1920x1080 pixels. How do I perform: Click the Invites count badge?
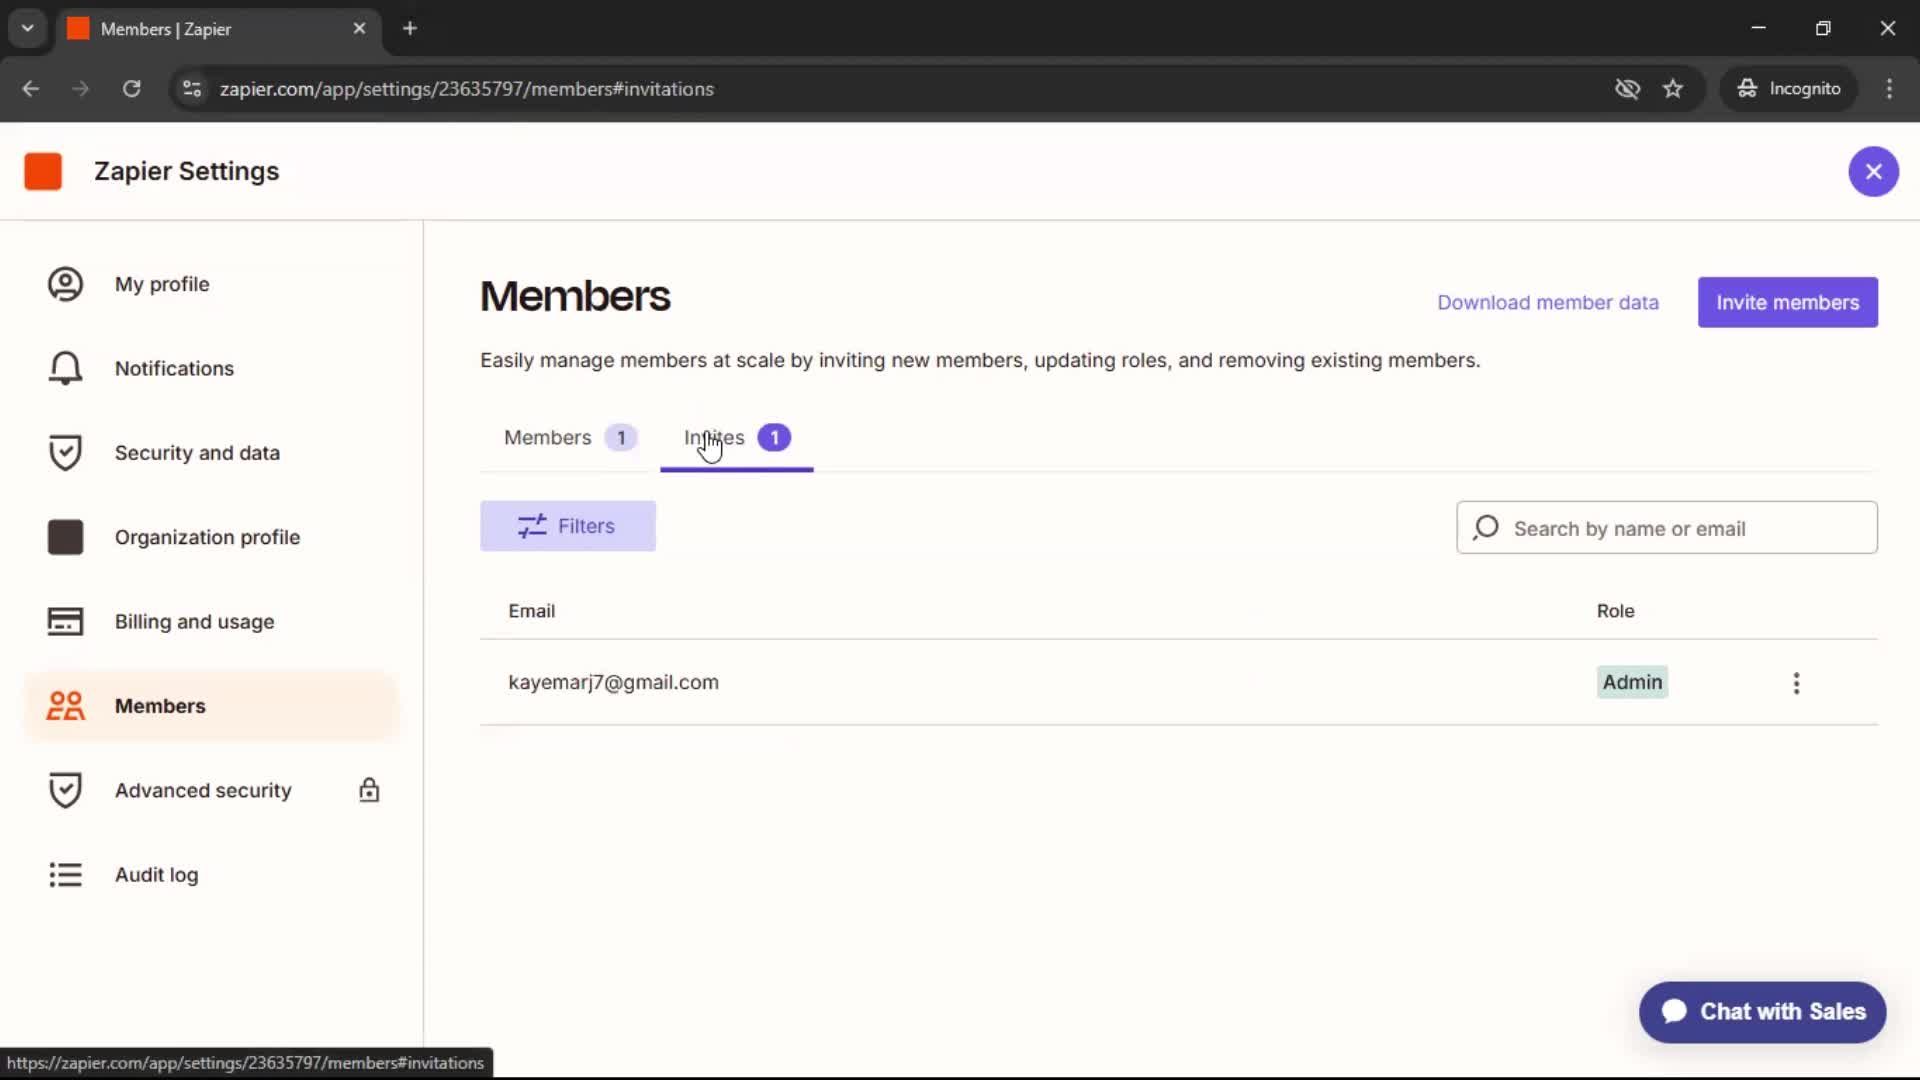tap(774, 438)
